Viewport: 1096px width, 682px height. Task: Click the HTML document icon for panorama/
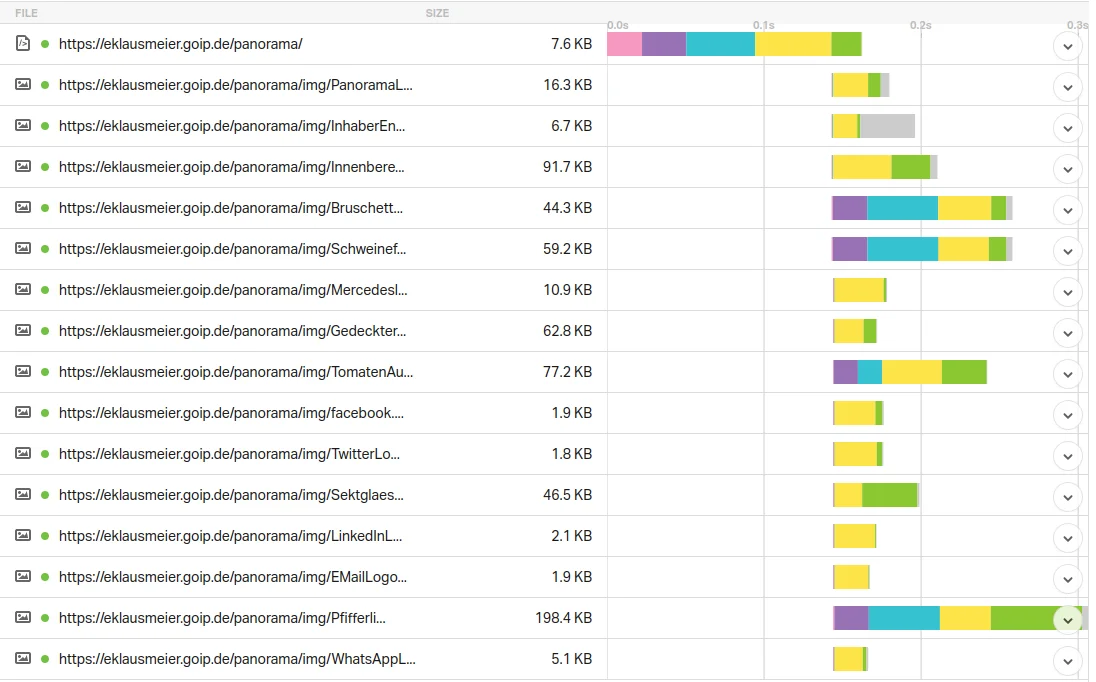(x=23, y=44)
